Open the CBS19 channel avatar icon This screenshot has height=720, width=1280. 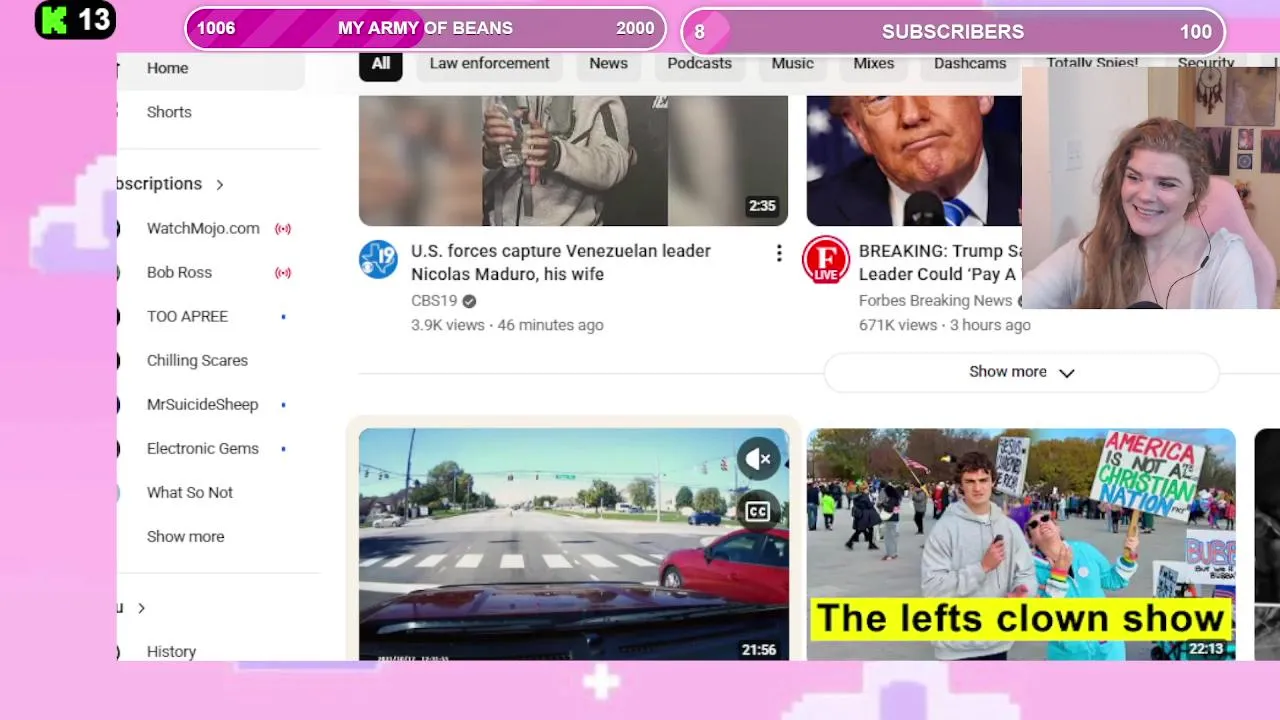click(x=378, y=260)
